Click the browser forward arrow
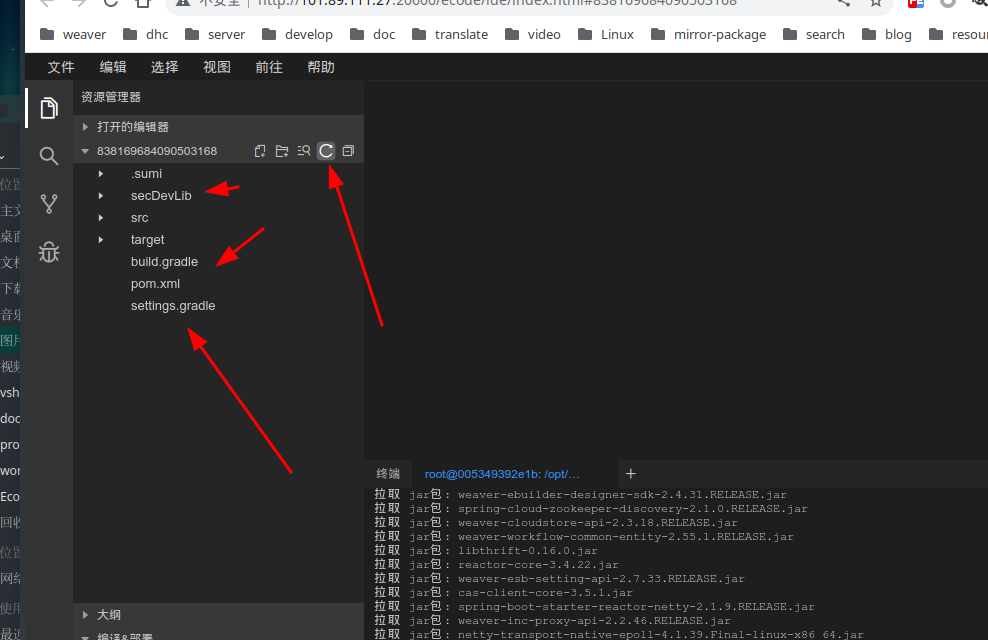This screenshot has height=640, width=988. (79, 3)
